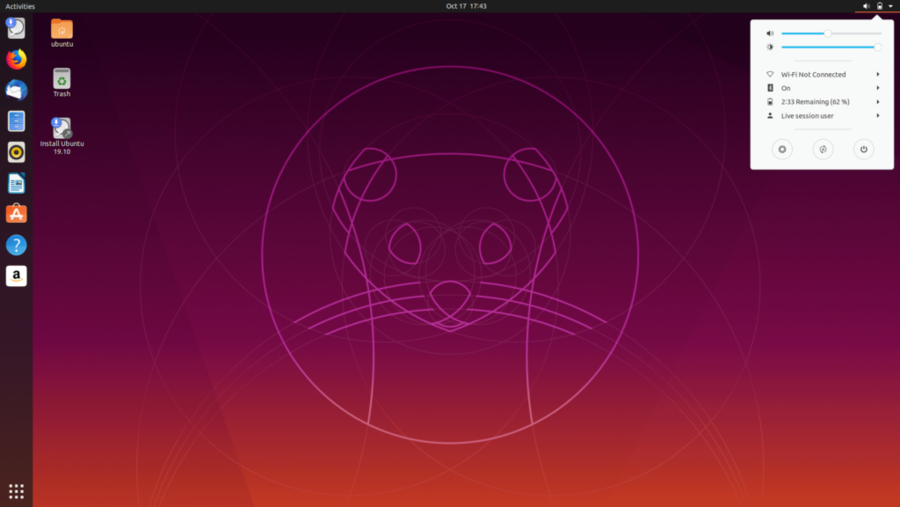Open Firefox from the dock
This screenshot has width=900, height=507.
point(16,59)
